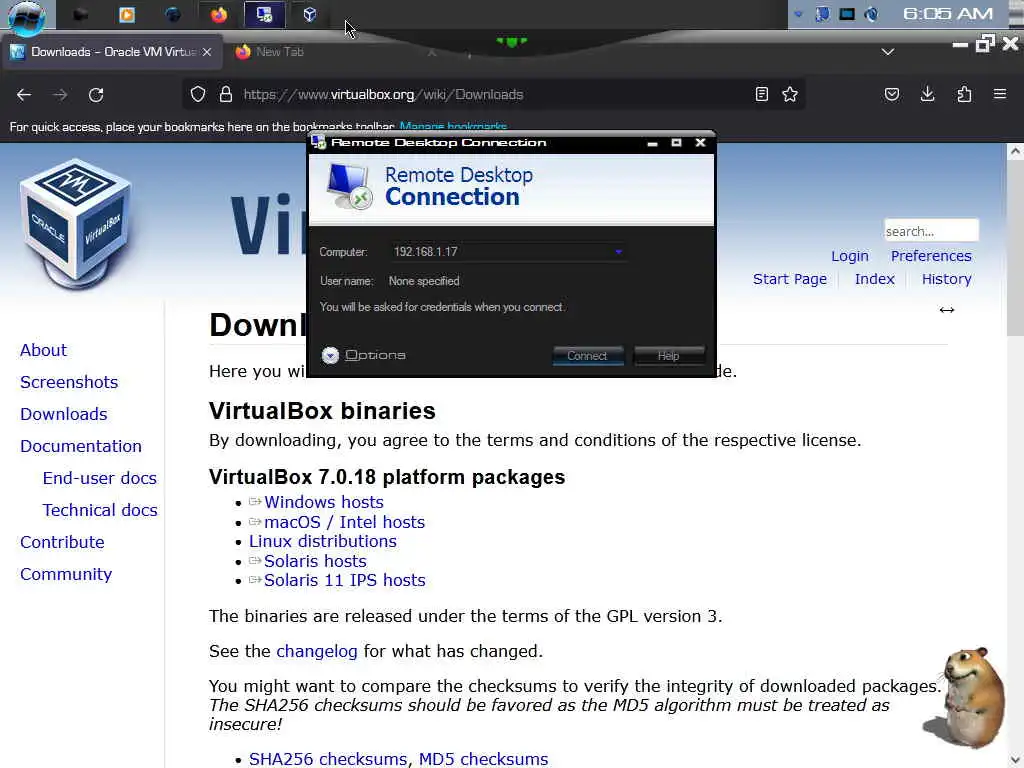Viewport: 1024px width, 768px height.
Task: Download the Solaris 11 IPS hosts package
Action: (345, 580)
